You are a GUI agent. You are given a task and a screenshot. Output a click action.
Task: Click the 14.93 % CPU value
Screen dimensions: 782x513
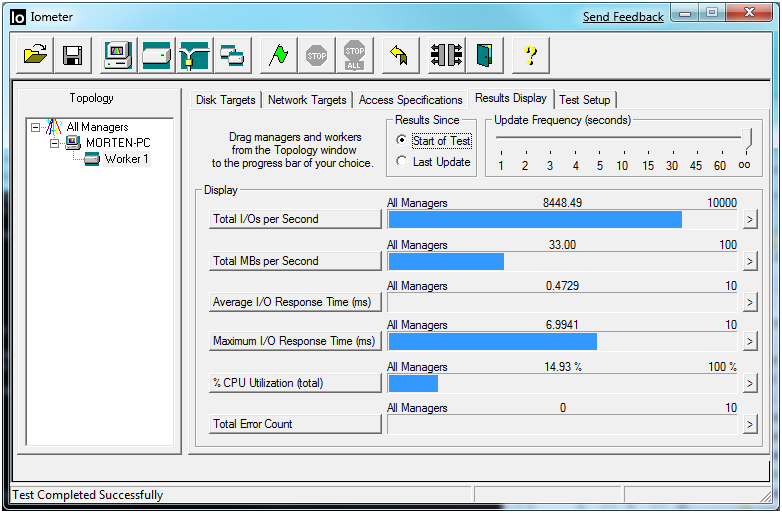(563, 367)
